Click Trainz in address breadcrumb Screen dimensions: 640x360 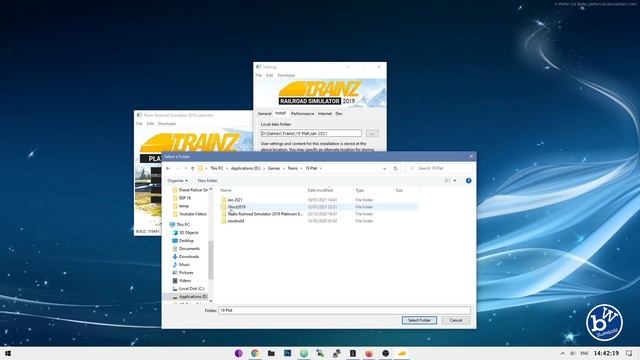click(x=293, y=168)
